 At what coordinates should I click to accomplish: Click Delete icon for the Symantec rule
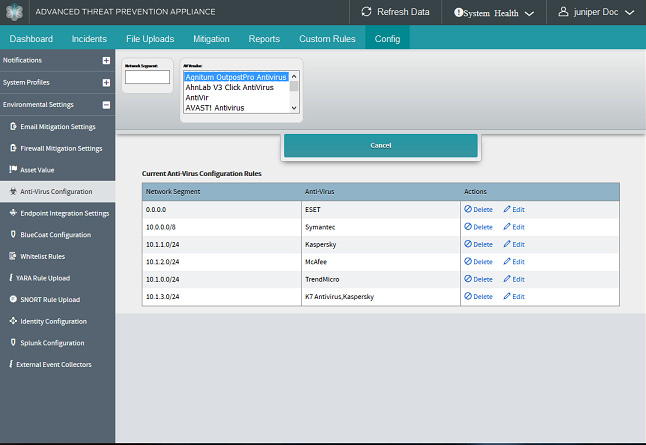point(468,226)
